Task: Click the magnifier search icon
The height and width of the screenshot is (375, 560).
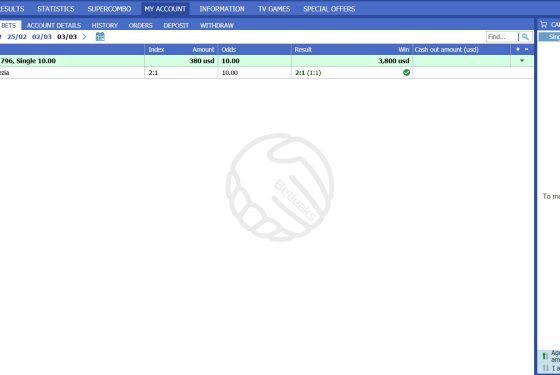Action: click(525, 36)
